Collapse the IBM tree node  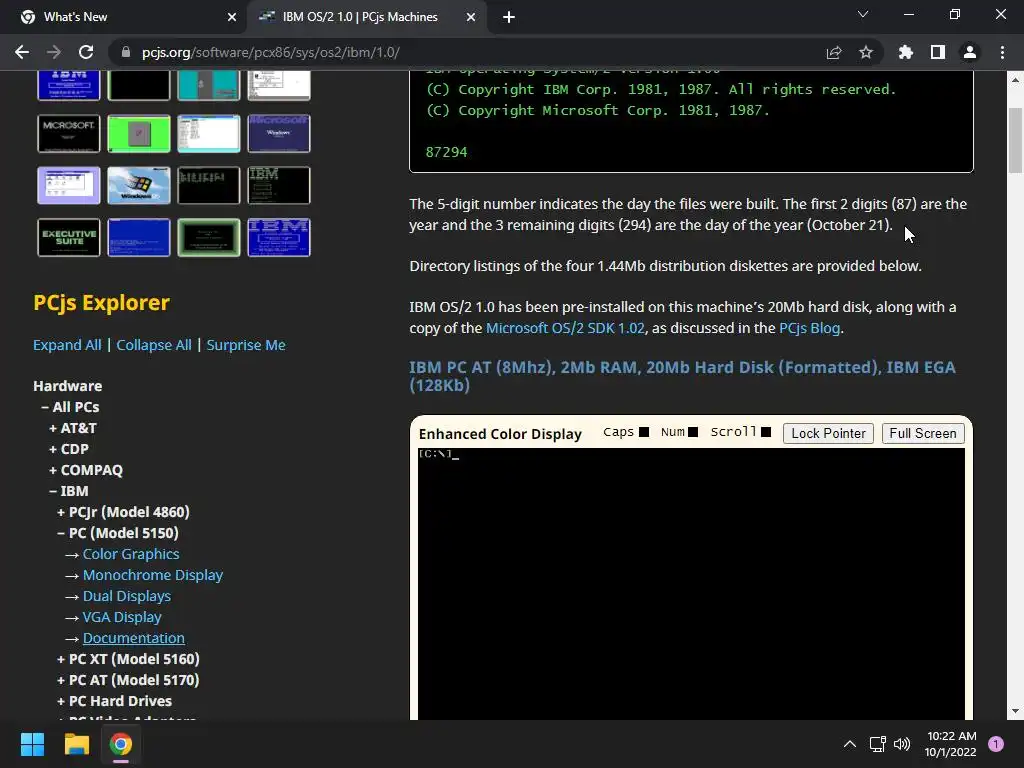69,490
